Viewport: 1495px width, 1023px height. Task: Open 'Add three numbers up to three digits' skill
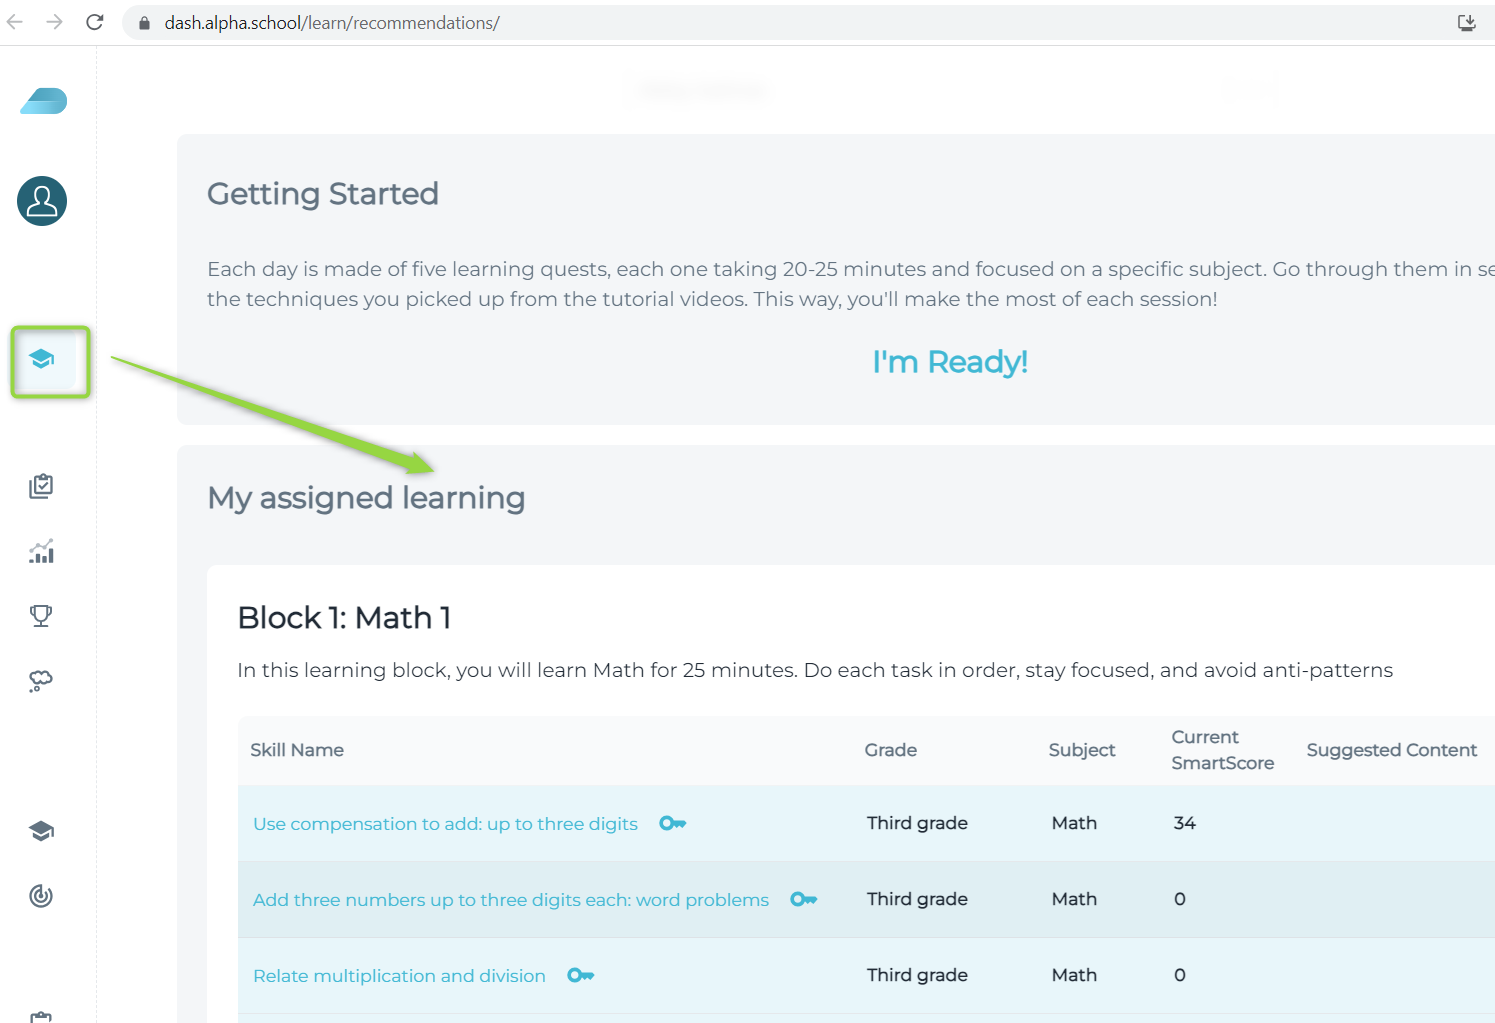point(510,900)
